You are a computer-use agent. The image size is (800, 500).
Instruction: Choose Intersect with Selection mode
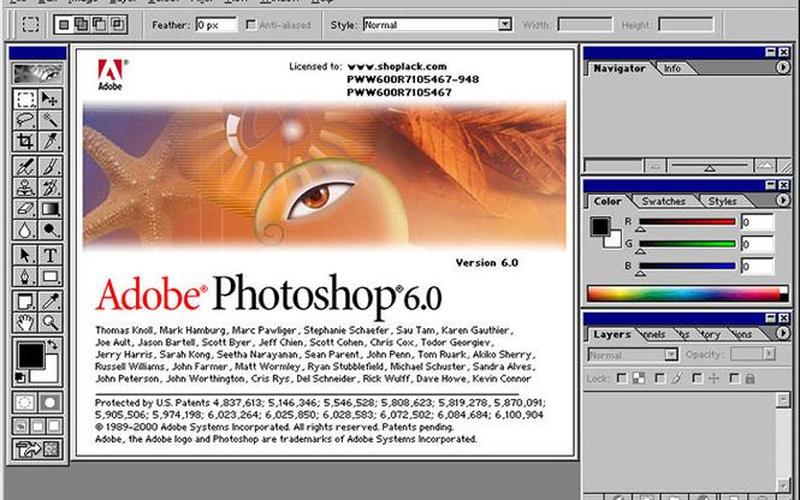click(x=117, y=24)
